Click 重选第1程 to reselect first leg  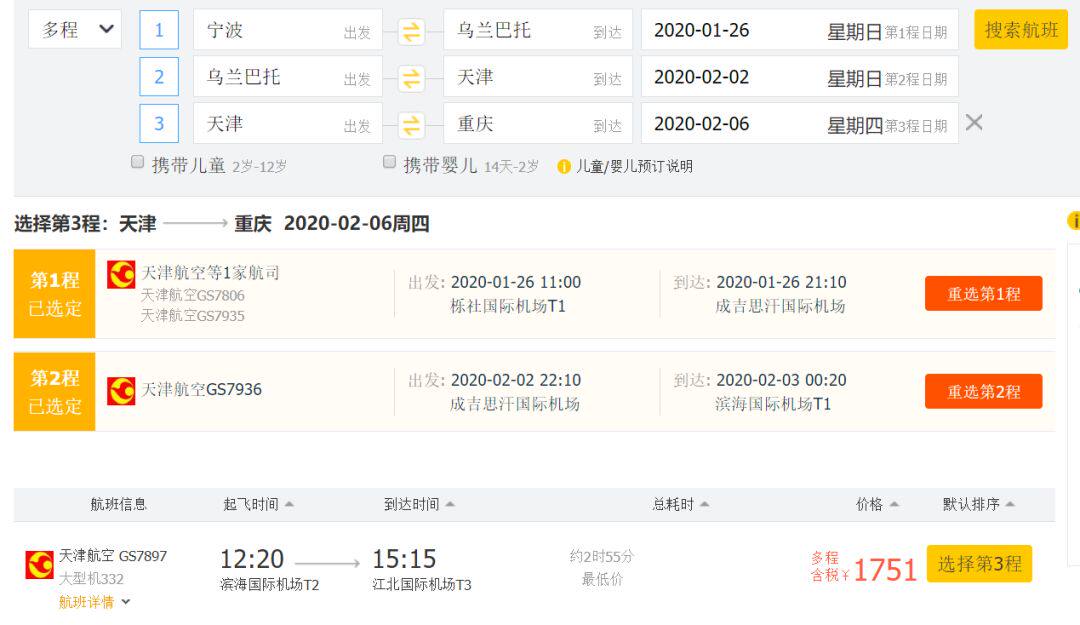click(x=983, y=294)
